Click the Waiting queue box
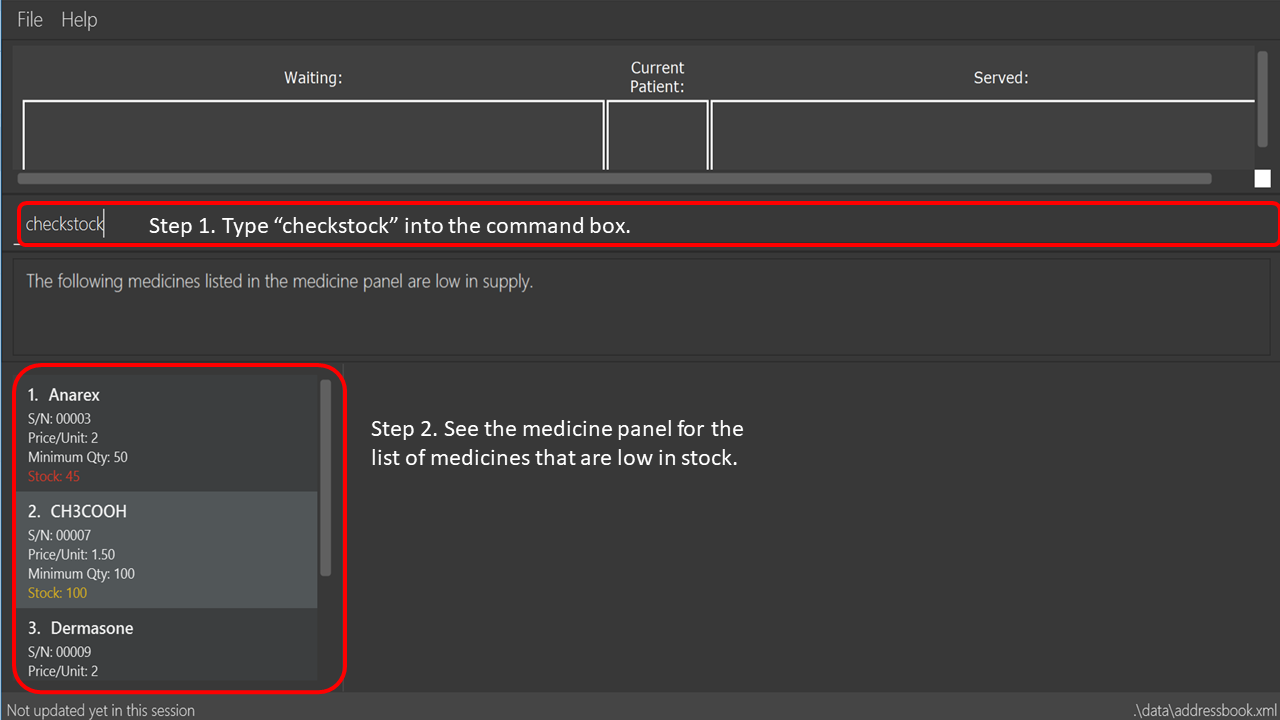 (313, 135)
